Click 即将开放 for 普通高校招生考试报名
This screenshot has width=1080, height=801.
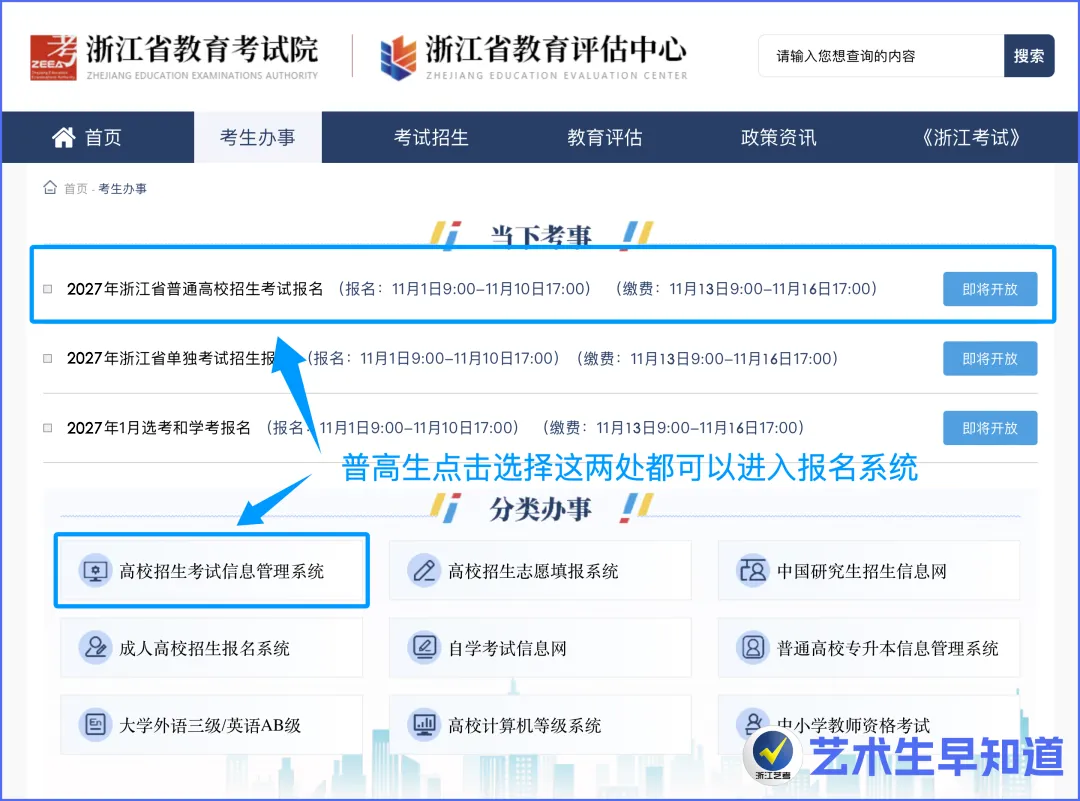coord(990,289)
